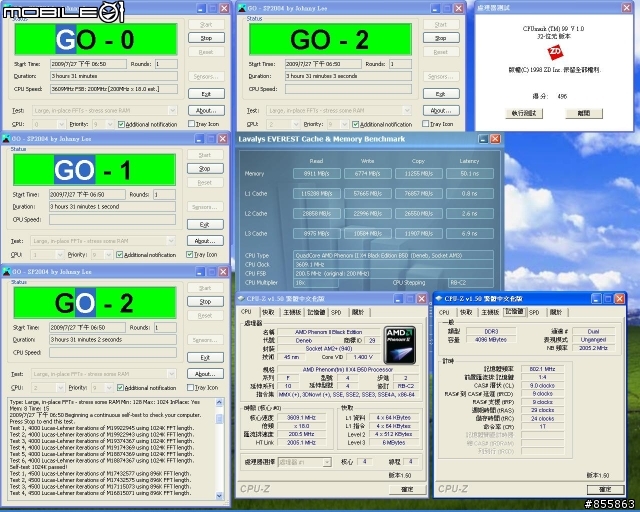Click title icon of GO - 2 window without log
The width and height of the screenshot is (640, 512).
pos(242,8)
